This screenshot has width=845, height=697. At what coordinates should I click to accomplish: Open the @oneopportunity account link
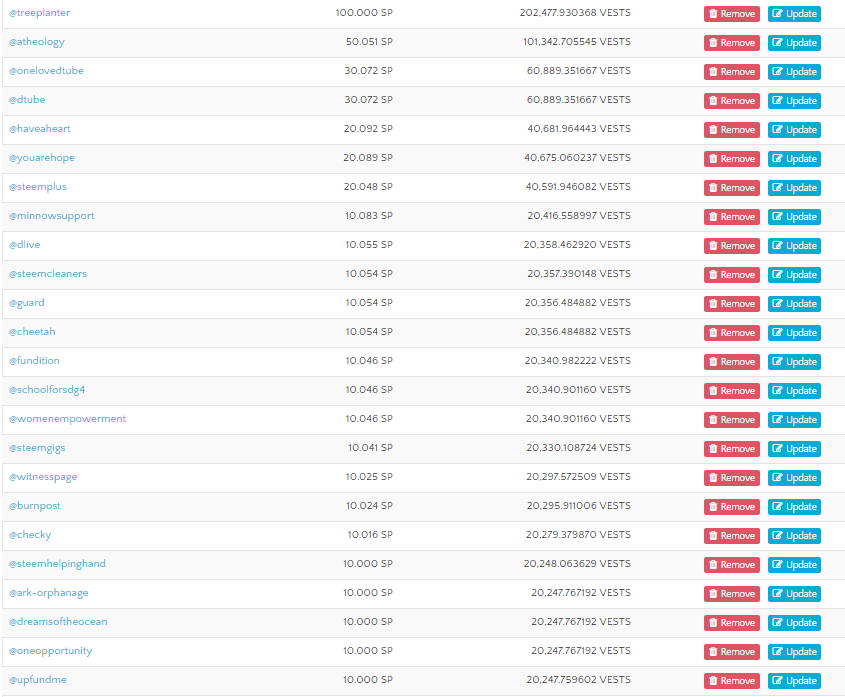(x=51, y=651)
